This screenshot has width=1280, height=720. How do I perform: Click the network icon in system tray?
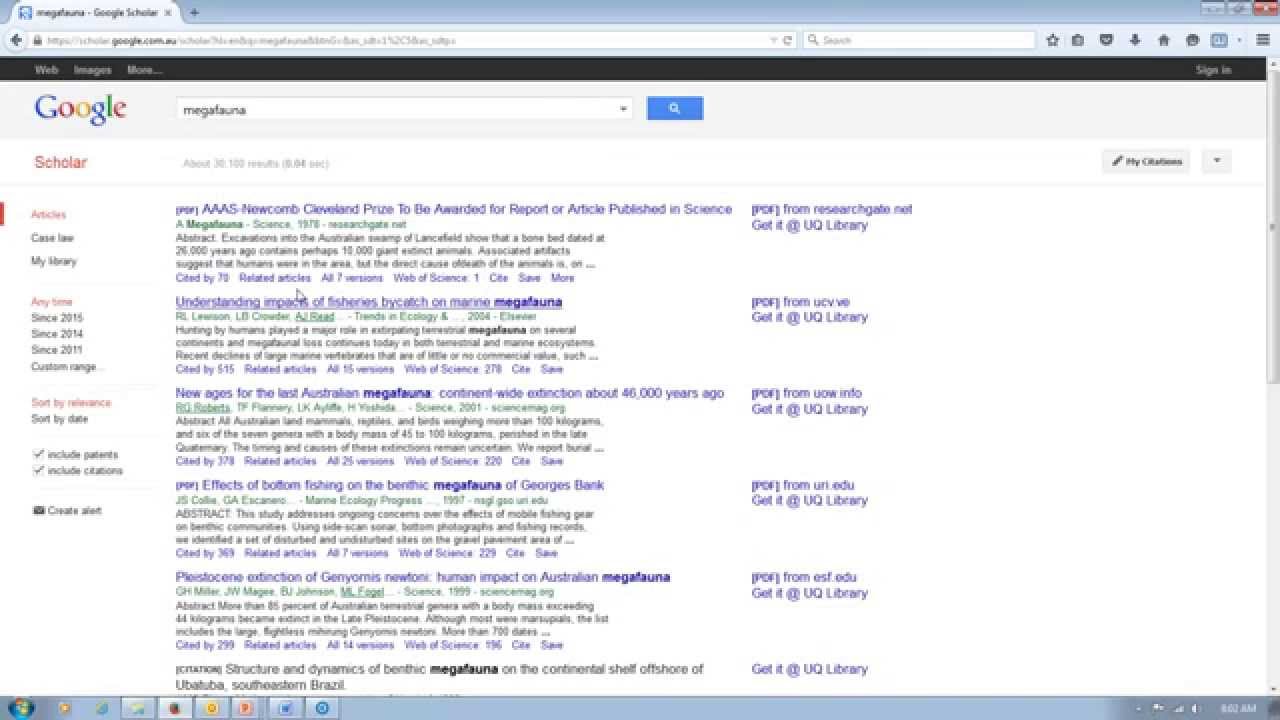tap(1178, 708)
